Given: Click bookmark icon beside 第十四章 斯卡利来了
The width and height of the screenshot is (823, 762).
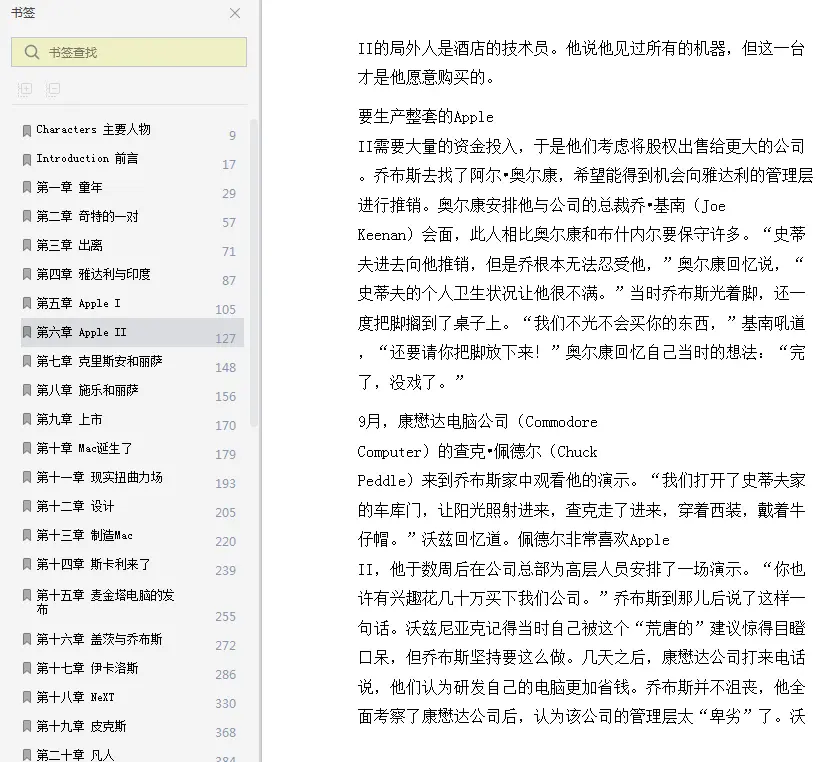Looking at the screenshot, I should click(x=27, y=564).
